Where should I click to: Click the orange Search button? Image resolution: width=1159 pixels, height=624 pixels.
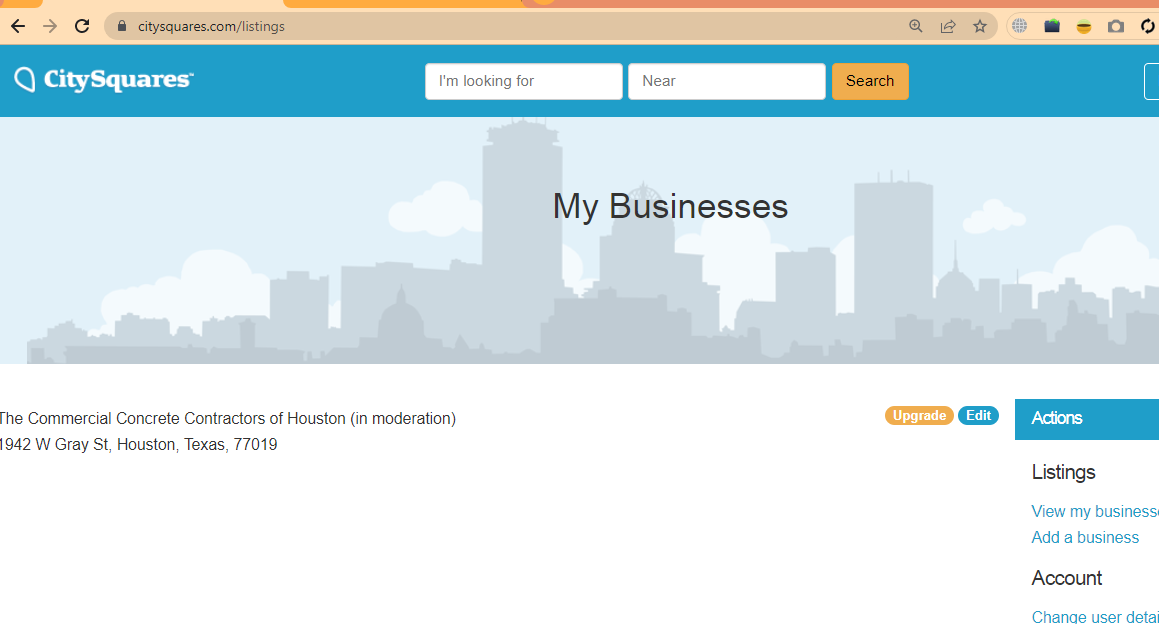870,81
